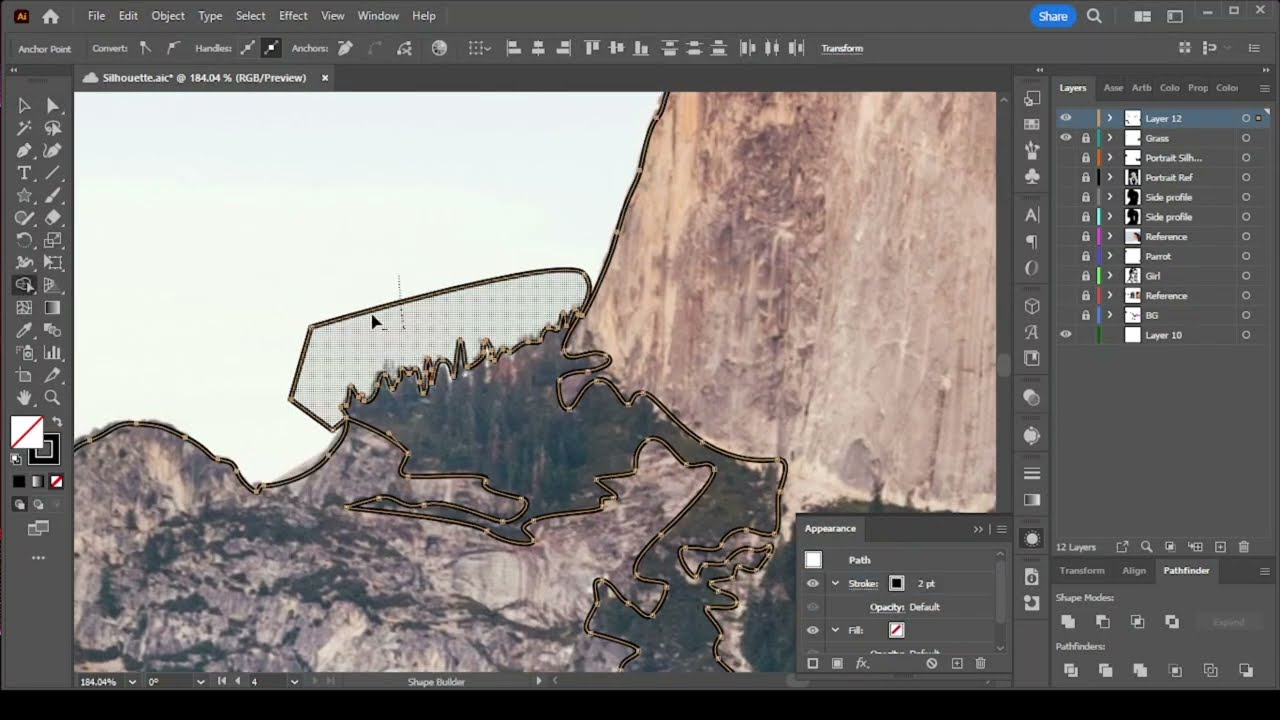Open the Effect menu
Viewport: 1280px width, 720px height.
pos(293,16)
